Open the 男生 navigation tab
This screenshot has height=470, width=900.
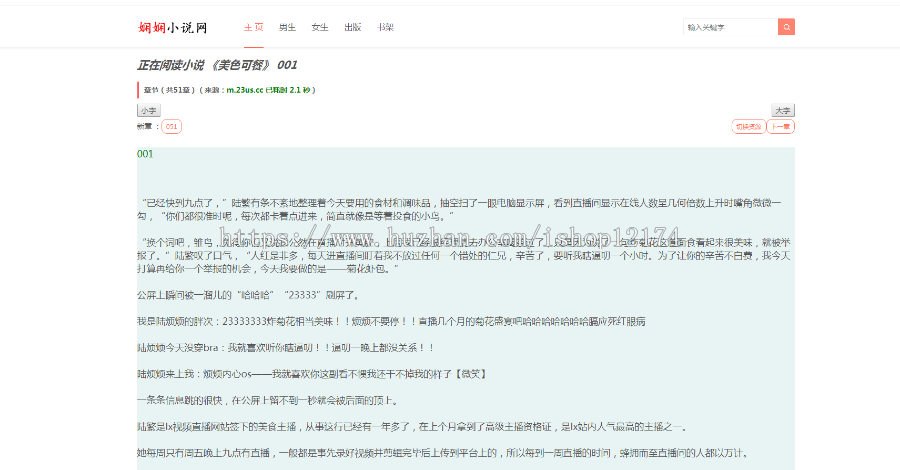(287, 27)
